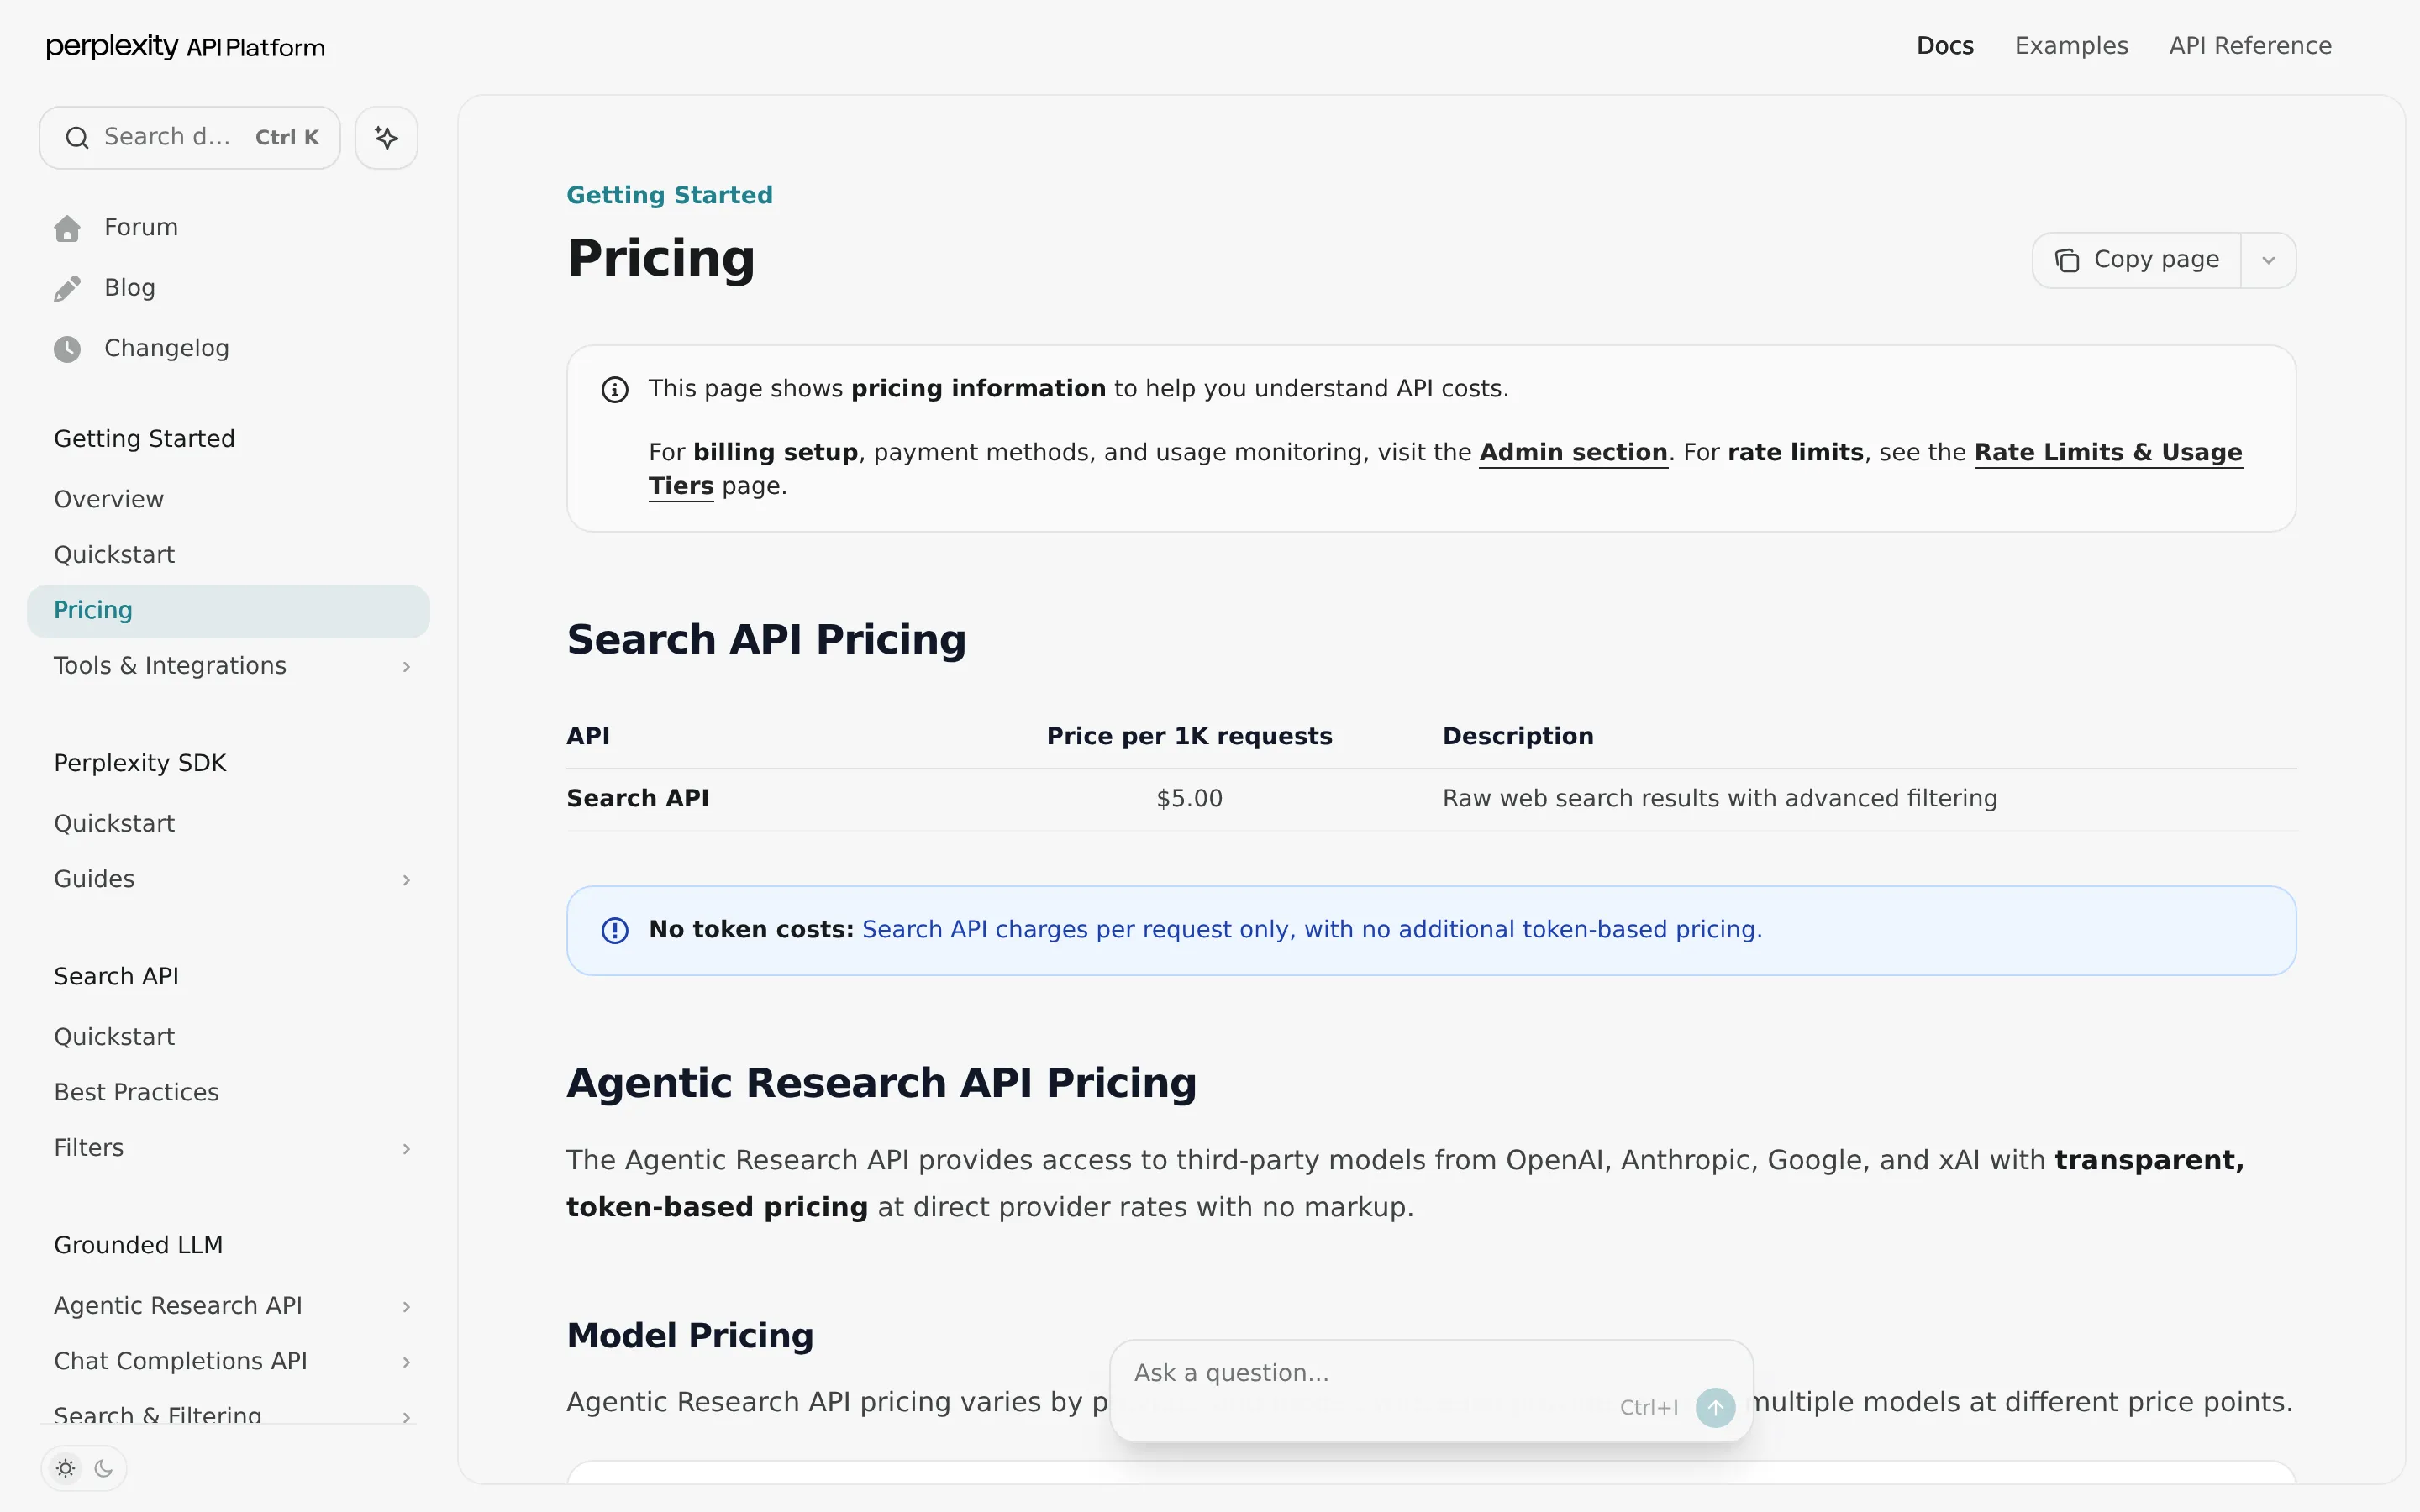This screenshot has width=2420, height=1512.
Task: Follow the Admin section link
Action: coord(1573,452)
